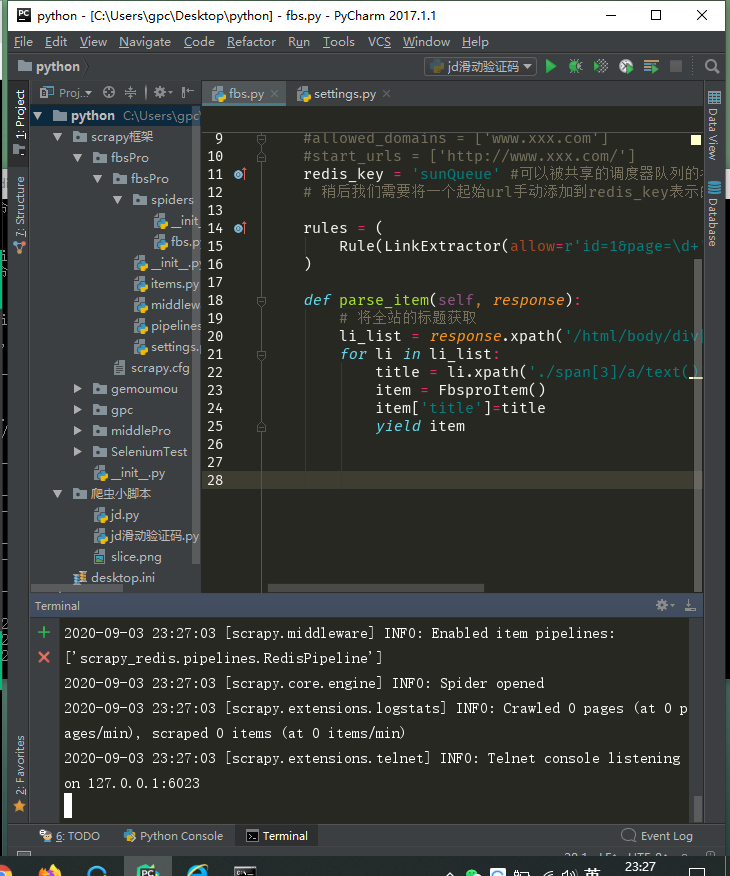Open the Proj. view selector dropdown
730x876 pixels.
[x=66, y=92]
